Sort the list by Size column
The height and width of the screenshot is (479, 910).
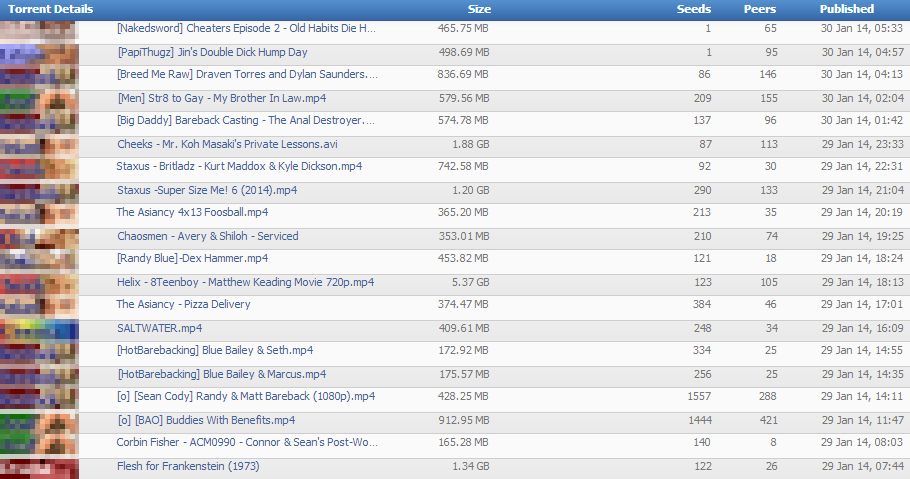tap(479, 9)
